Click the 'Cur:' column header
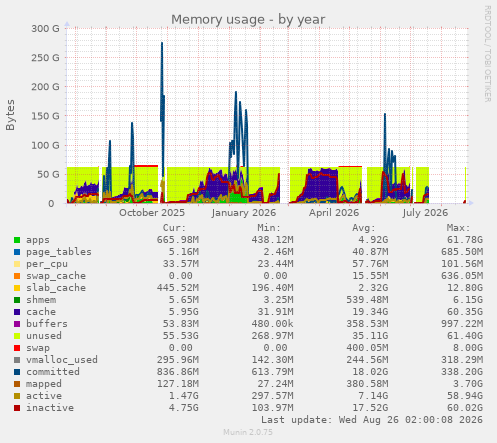497x443 pixels. tap(174, 228)
